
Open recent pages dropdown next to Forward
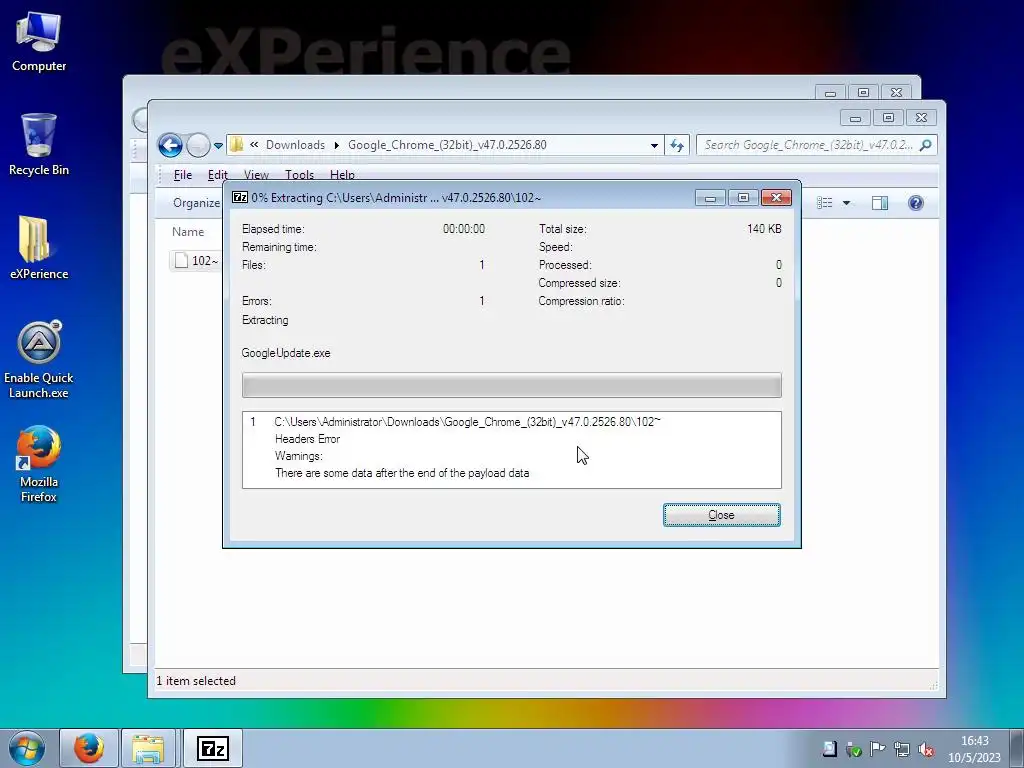click(218, 146)
